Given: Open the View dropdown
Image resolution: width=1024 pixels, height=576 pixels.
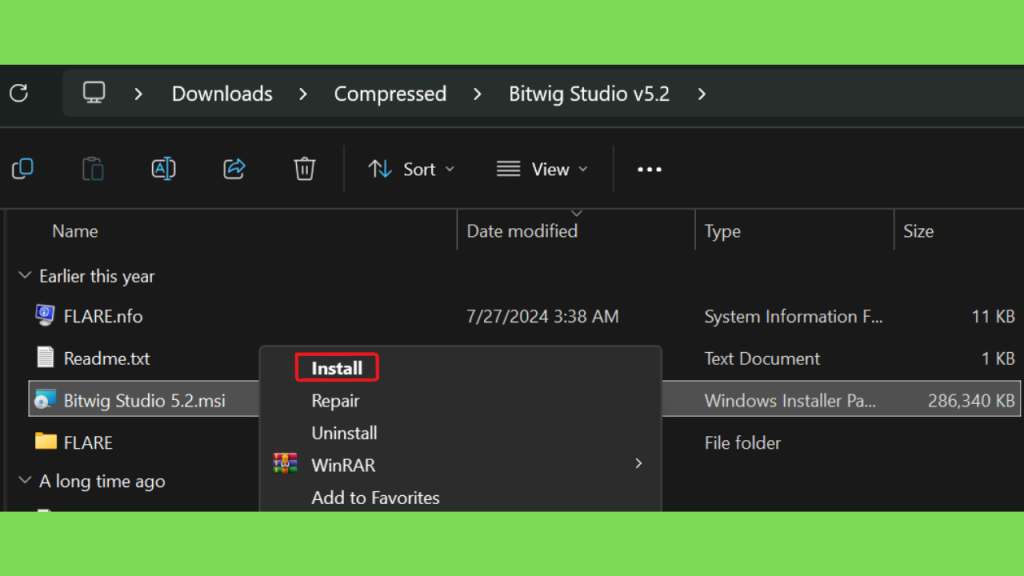Looking at the screenshot, I should [542, 169].
